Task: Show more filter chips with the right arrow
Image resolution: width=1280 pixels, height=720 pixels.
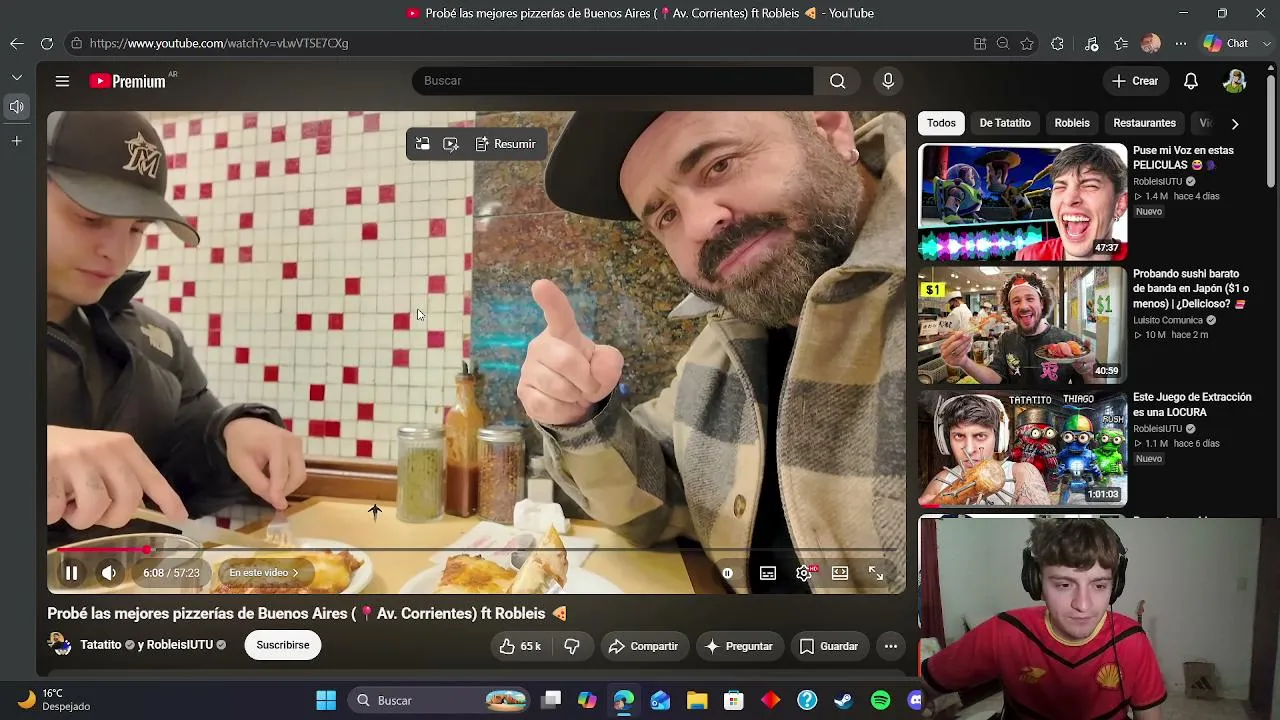Action: click(1235, 124)
